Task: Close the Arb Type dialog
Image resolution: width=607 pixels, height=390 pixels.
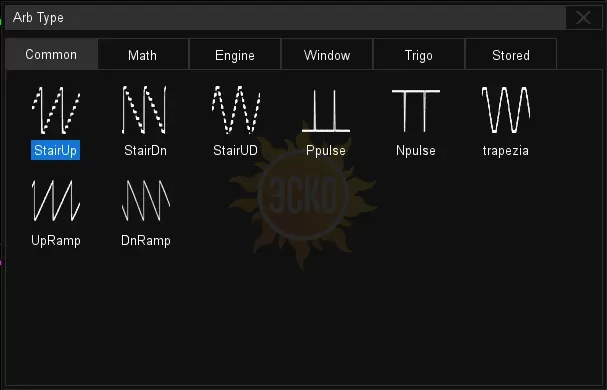Action: click(x=583, y=17)
